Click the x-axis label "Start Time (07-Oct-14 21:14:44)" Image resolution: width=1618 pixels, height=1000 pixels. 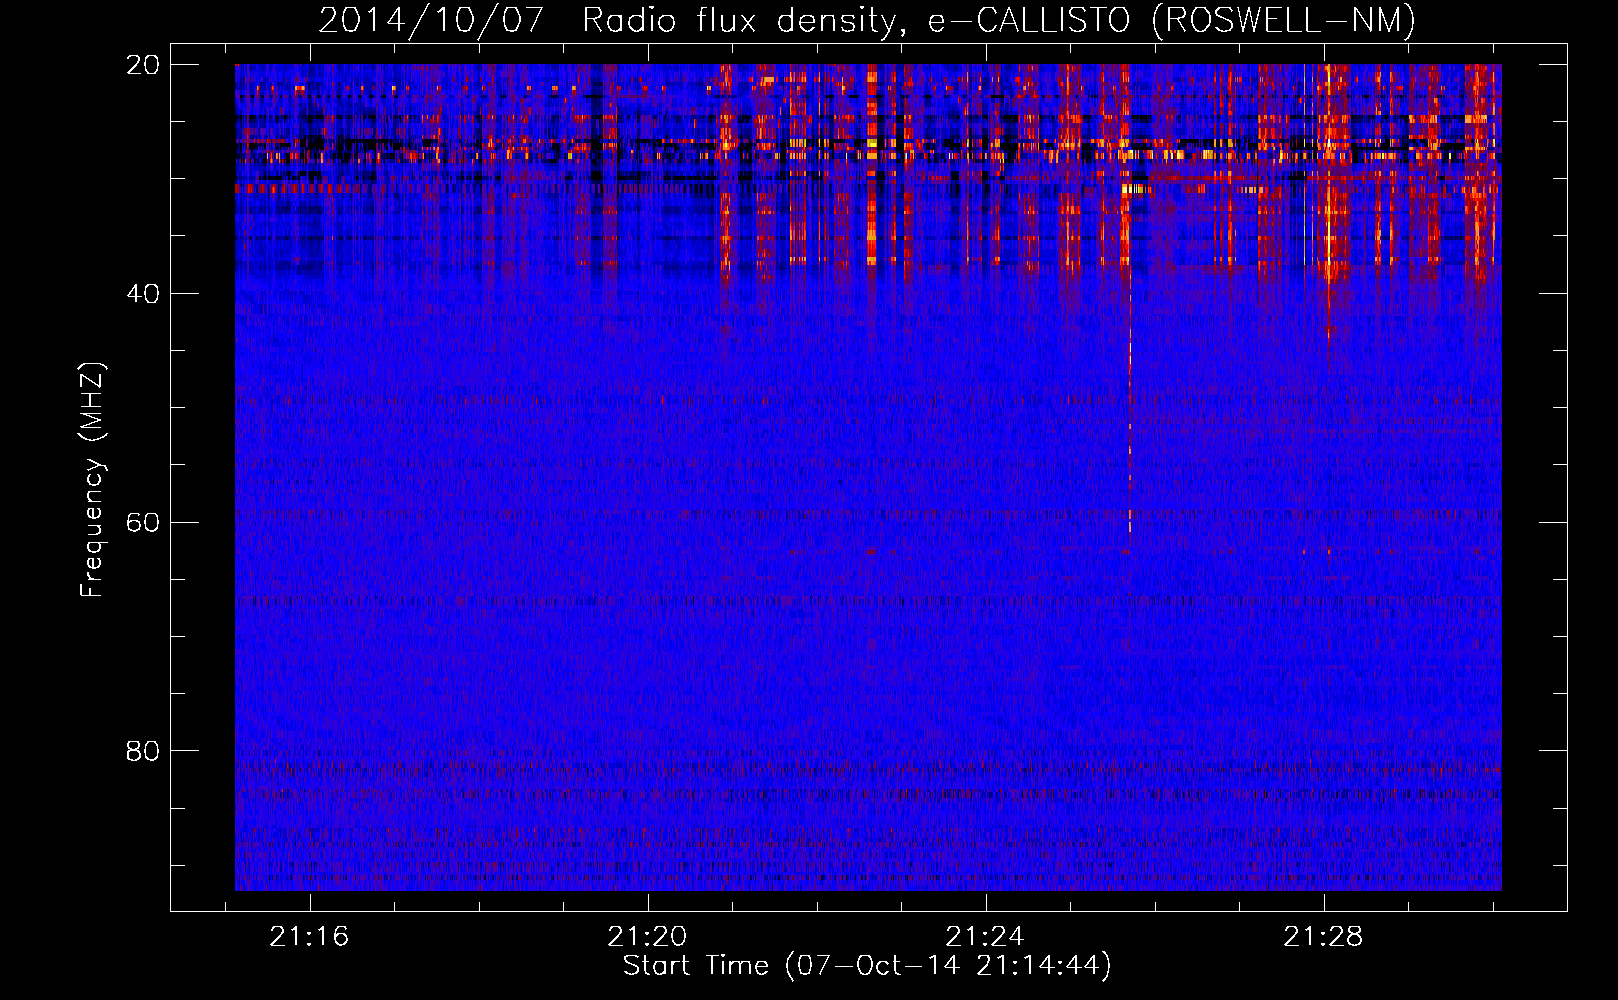point(867,966)
